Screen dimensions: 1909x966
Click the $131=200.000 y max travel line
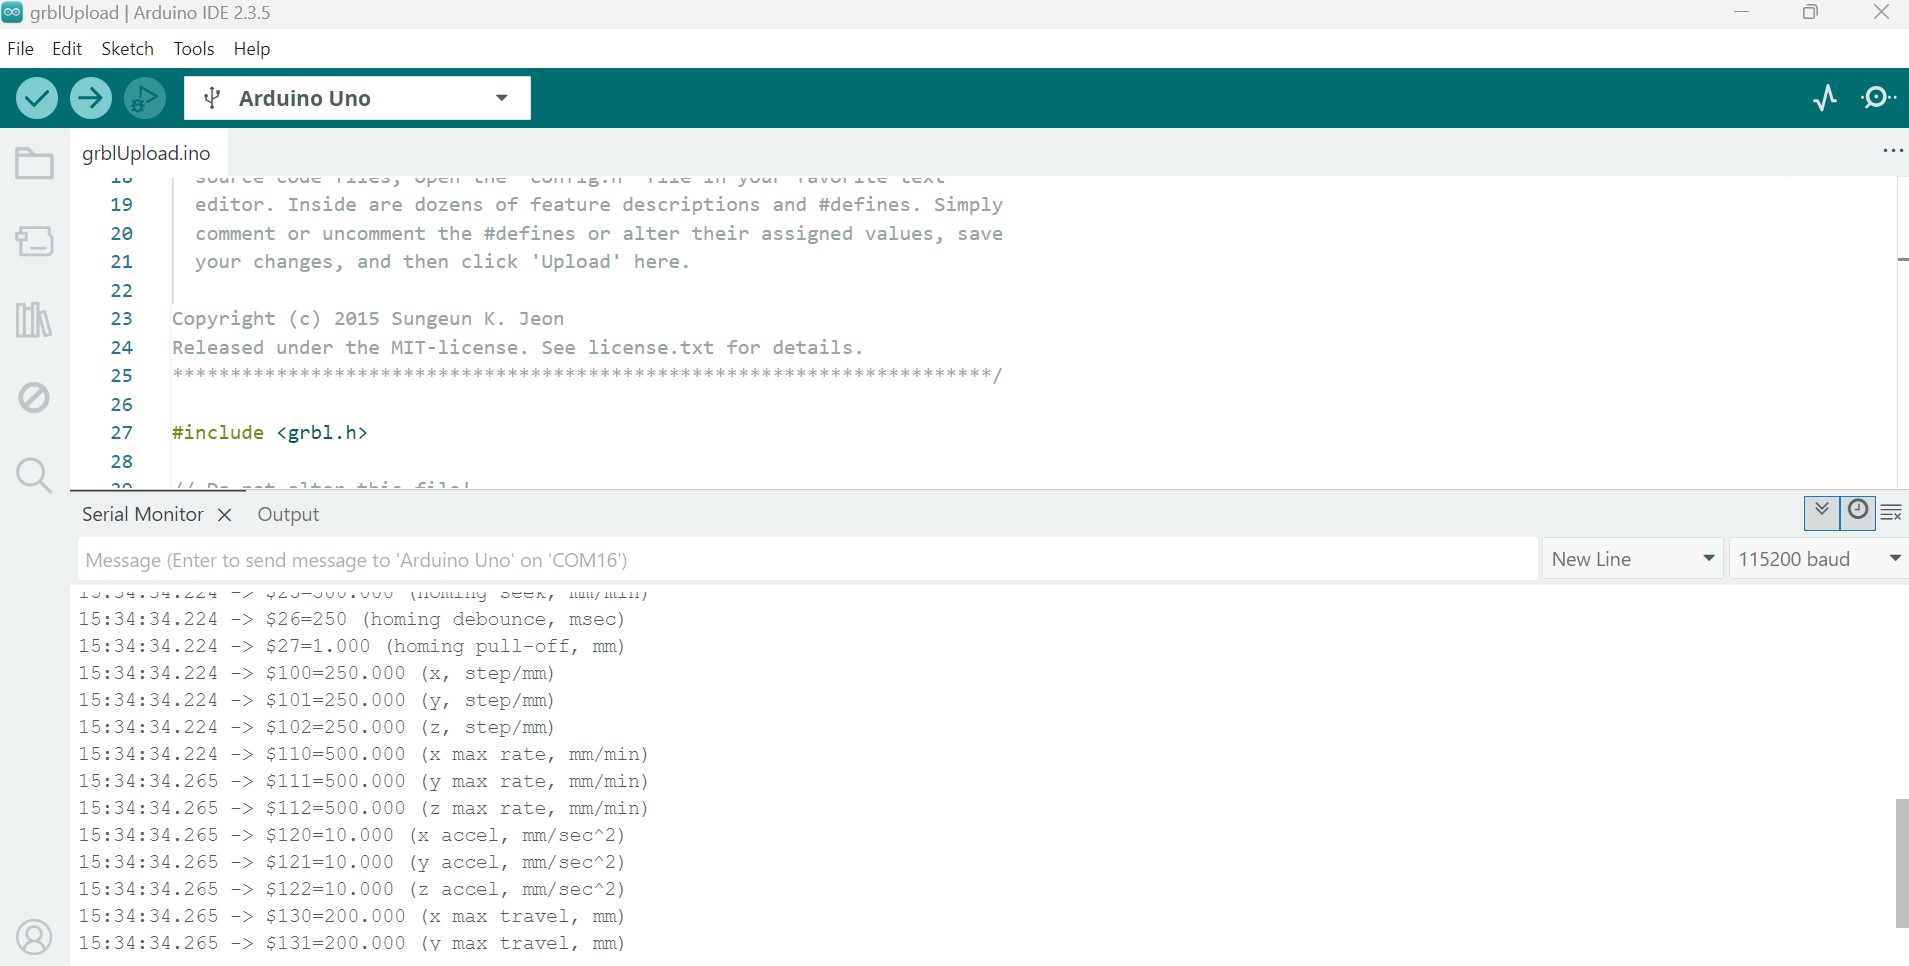point(351,943)
